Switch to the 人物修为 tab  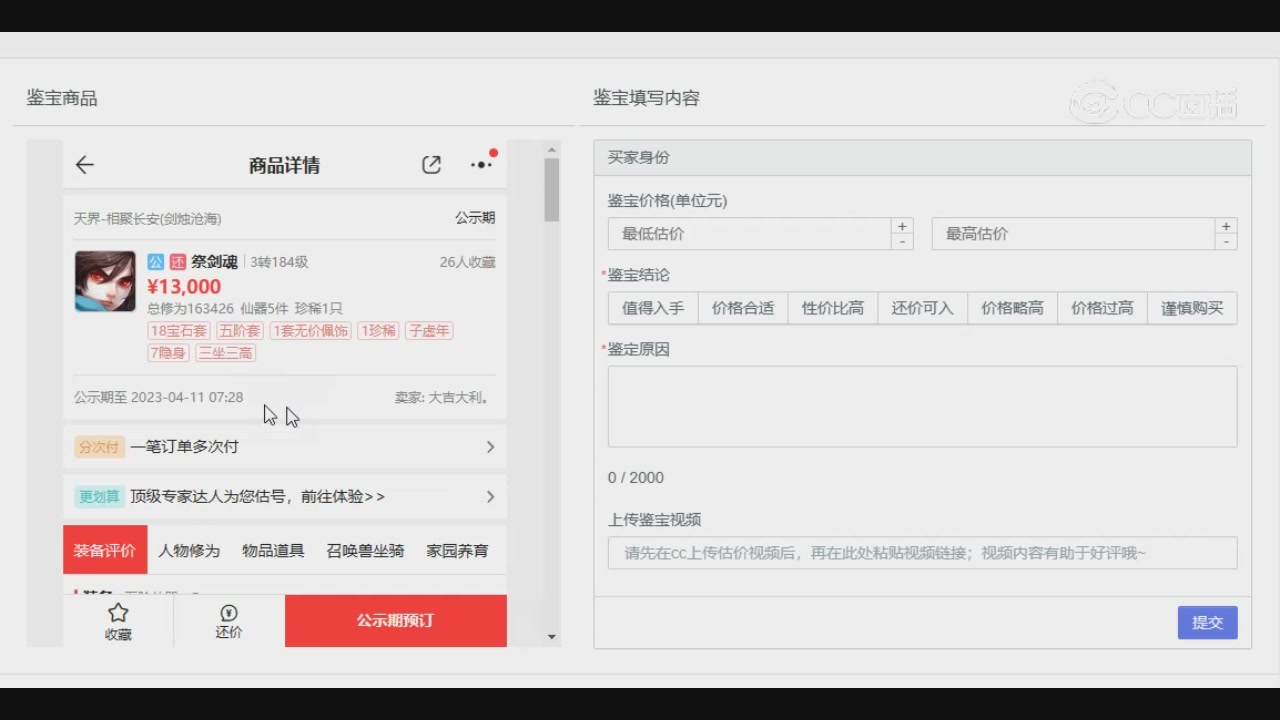(189, 550)
